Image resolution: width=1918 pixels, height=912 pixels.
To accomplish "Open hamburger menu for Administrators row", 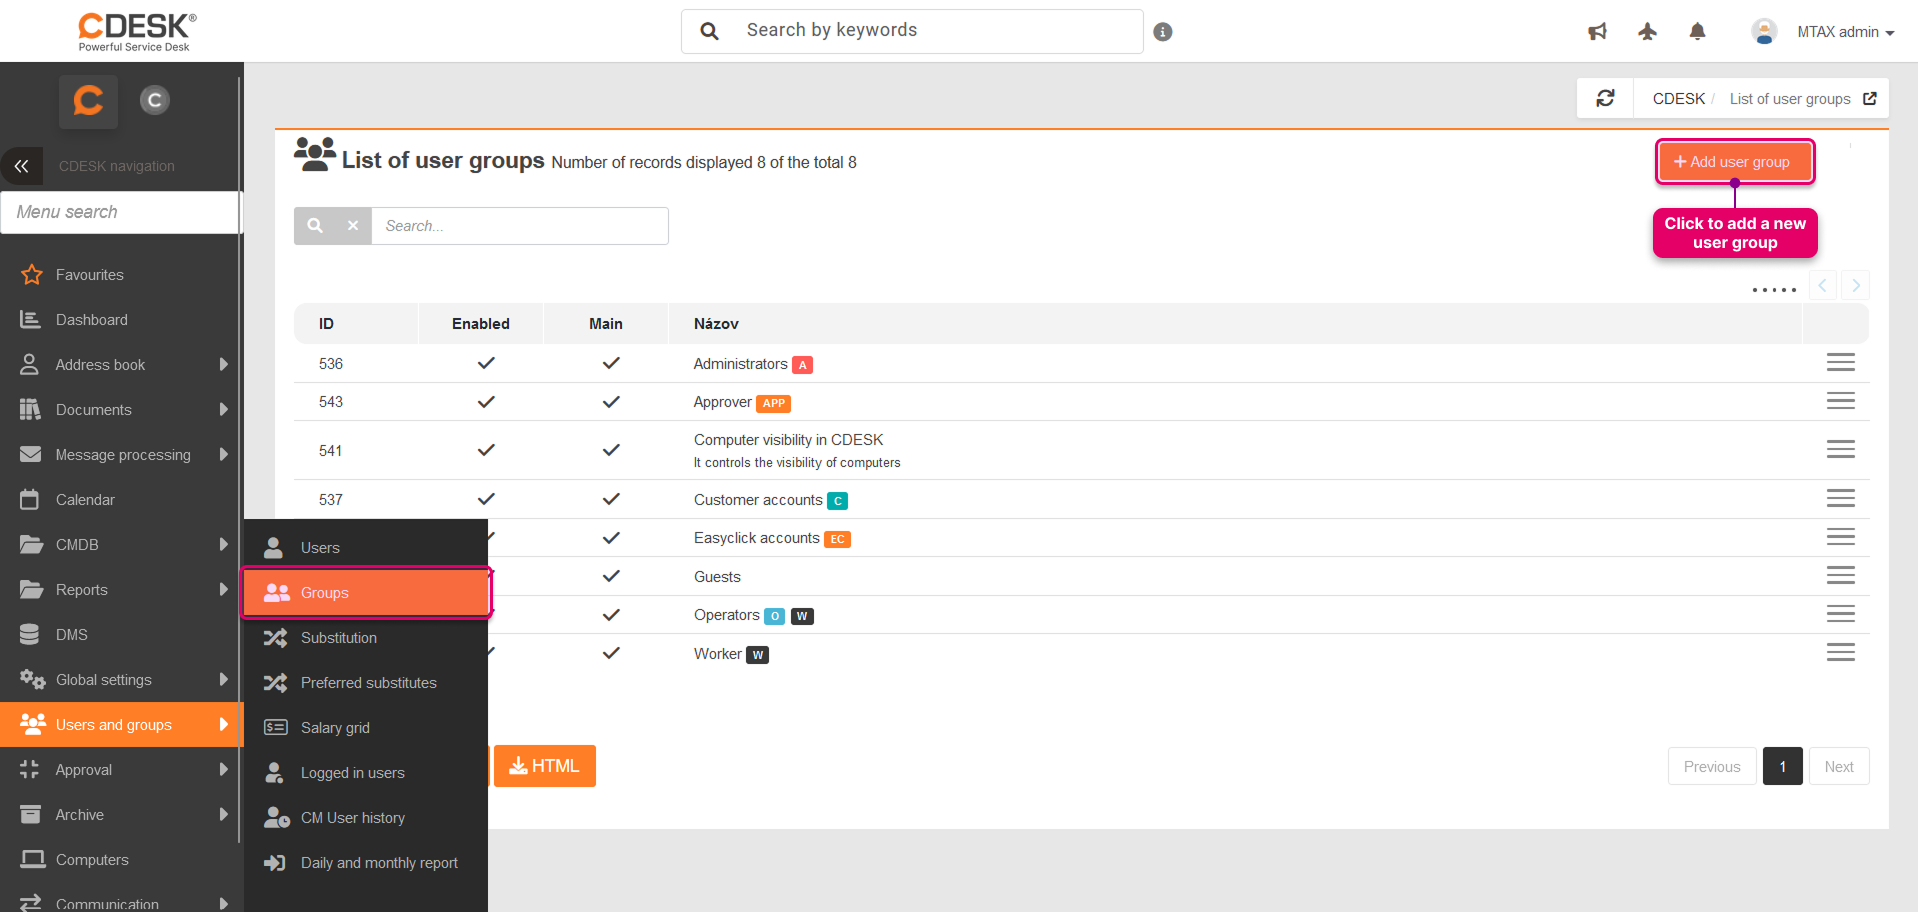I will pos(1840,363).
